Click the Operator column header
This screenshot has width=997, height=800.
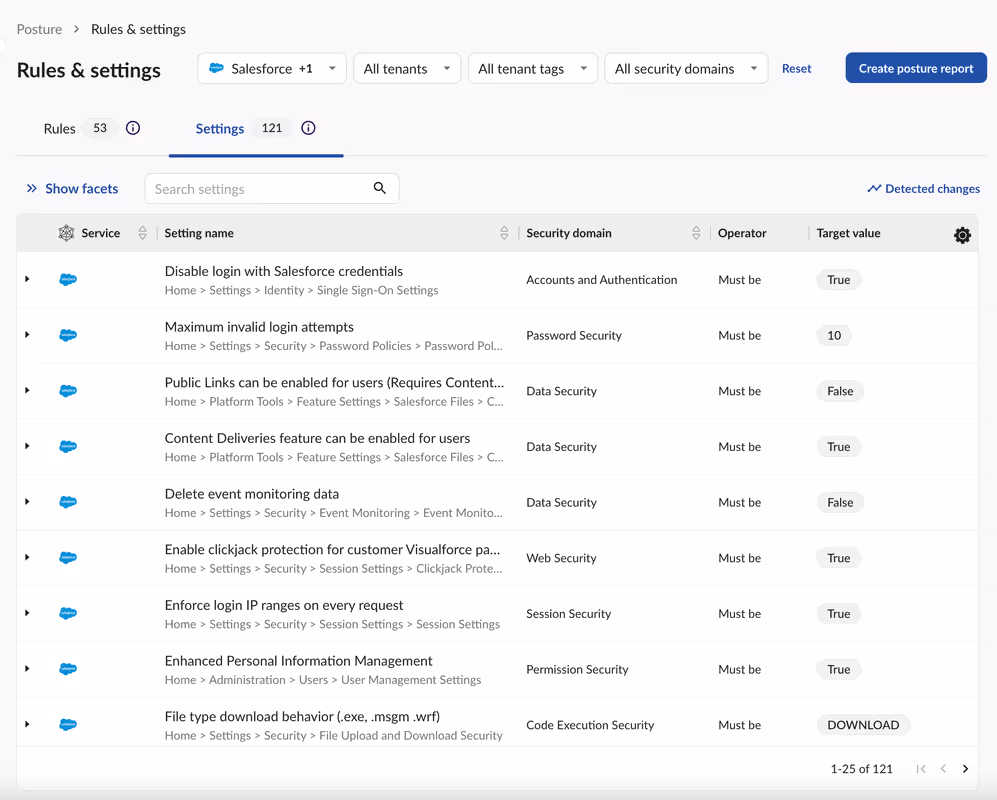point(742,233)
